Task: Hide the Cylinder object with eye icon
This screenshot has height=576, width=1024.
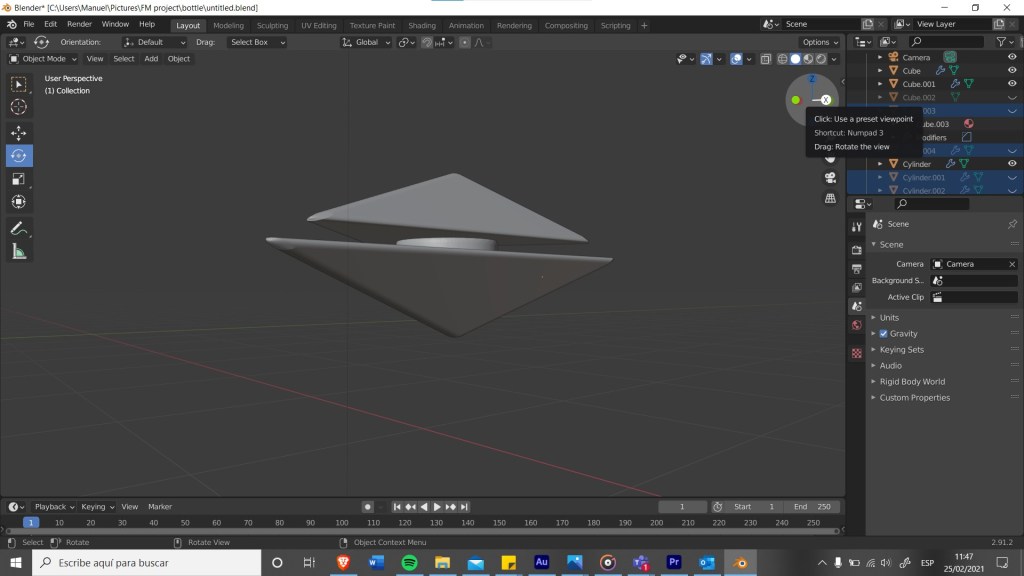Action: (x=1012, y=164)
